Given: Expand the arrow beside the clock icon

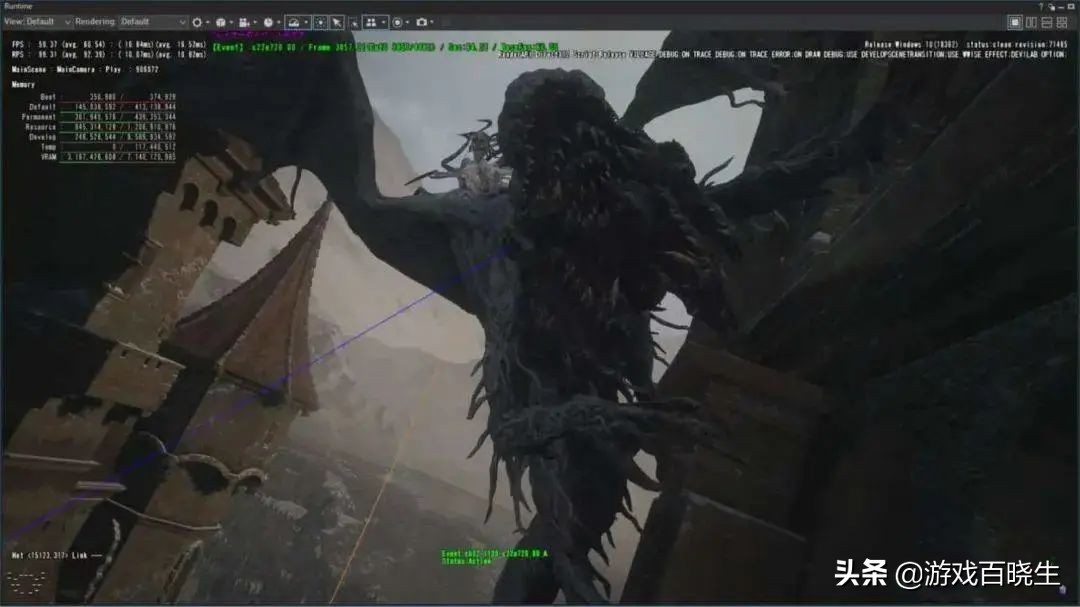Looking at the screenshot, I should click(278, 22).
